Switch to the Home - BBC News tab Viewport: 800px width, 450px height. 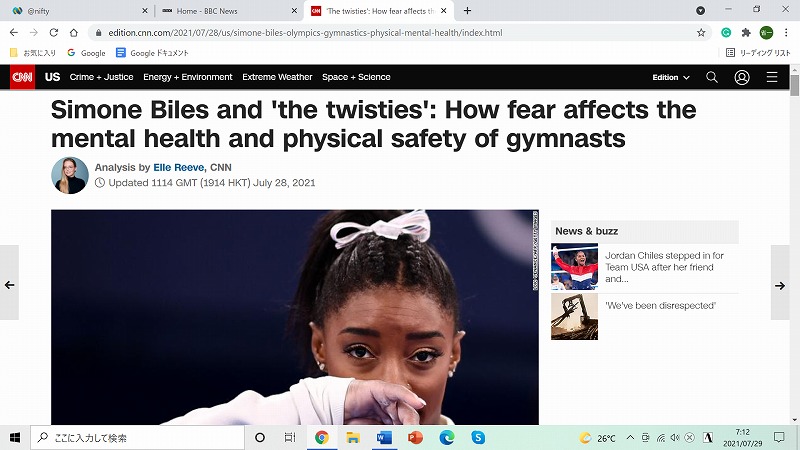(226, 11)
